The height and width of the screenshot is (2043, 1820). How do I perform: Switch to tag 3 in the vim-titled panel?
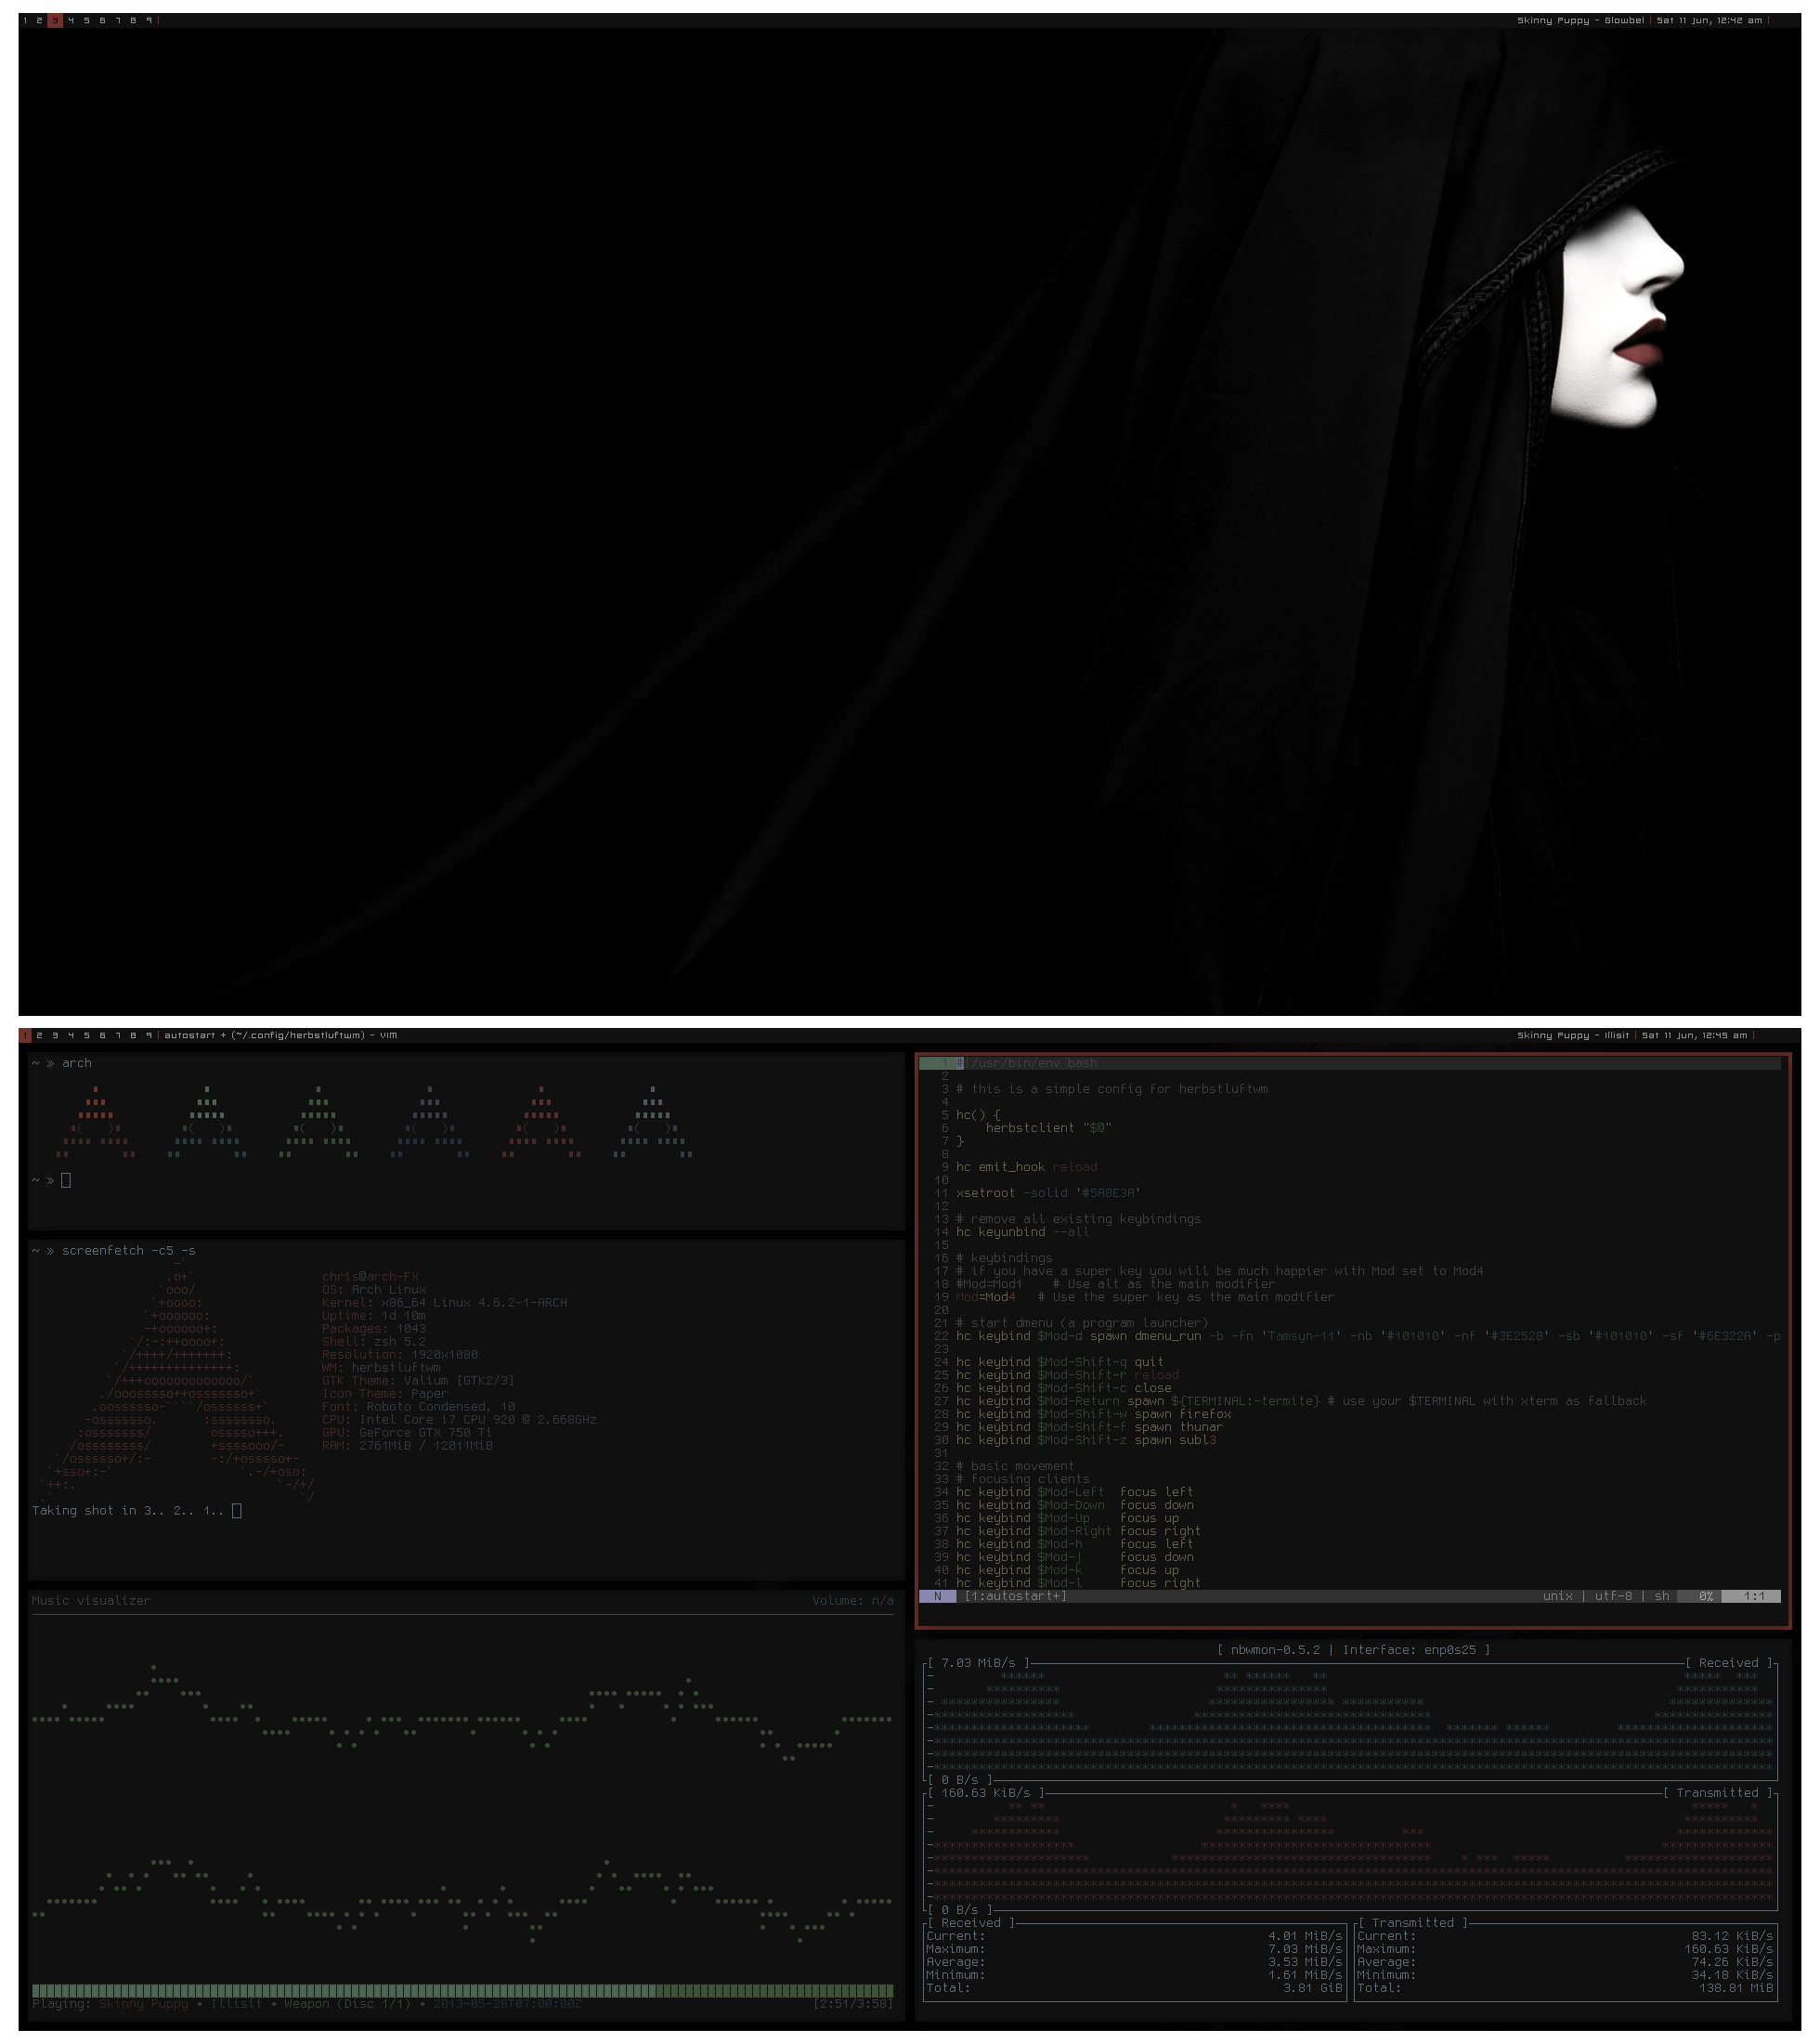click(55, 1035)
